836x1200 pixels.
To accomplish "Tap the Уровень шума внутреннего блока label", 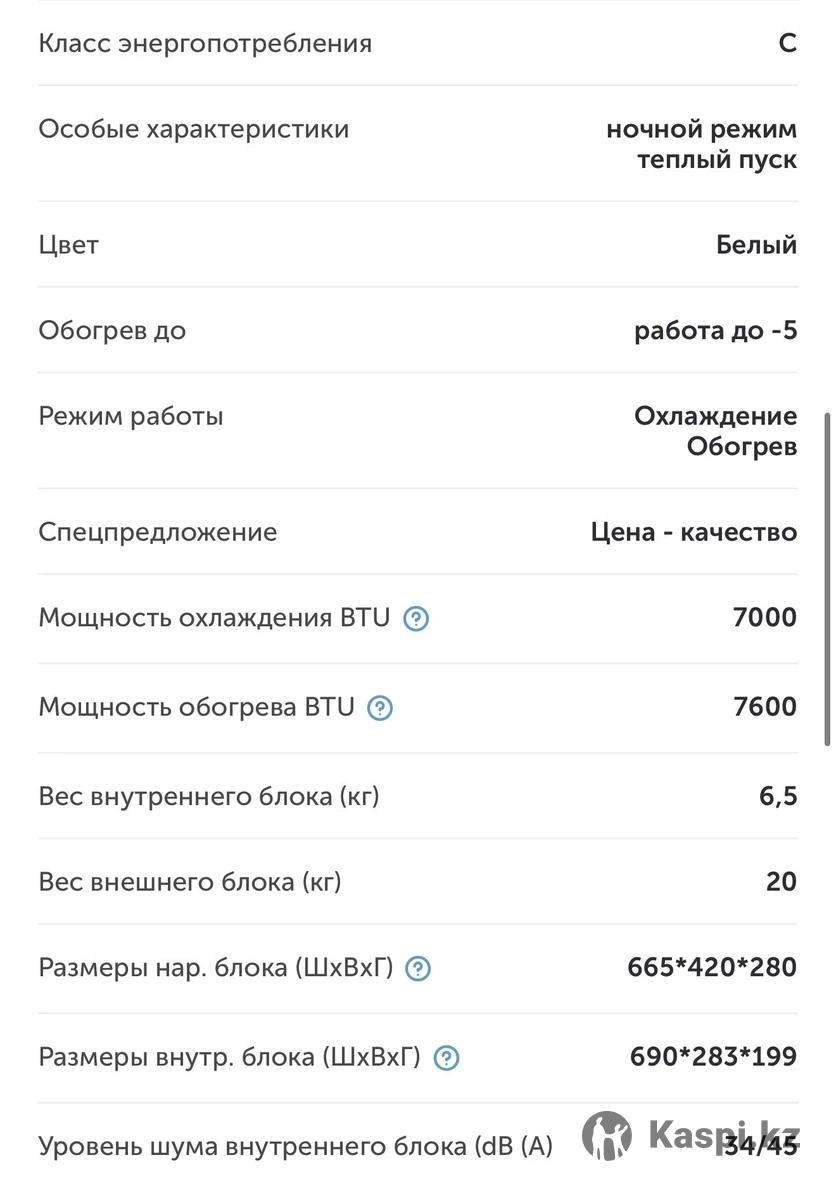I will pyautogui.click(x=296, y=1147).
